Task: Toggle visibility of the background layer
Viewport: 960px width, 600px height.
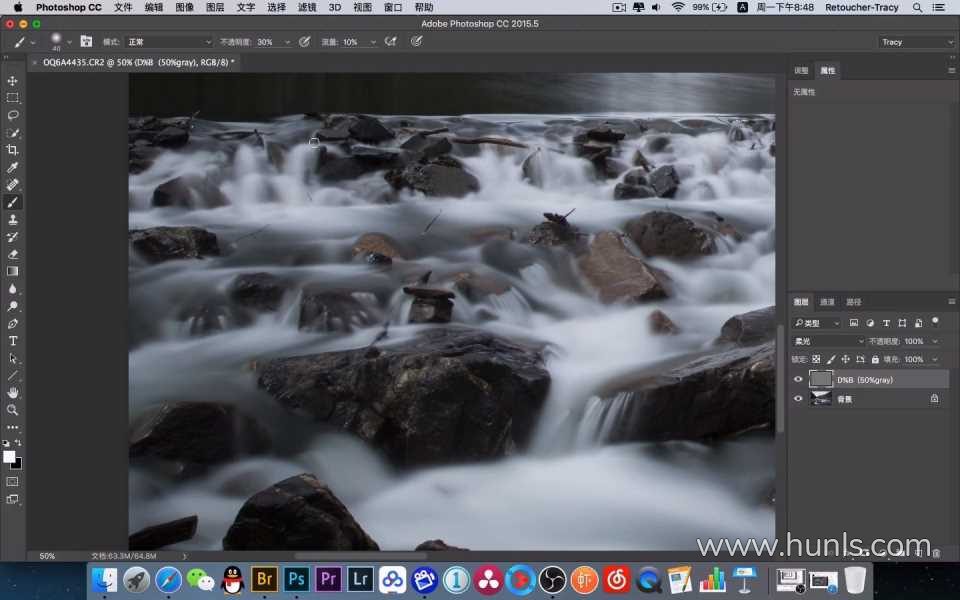Action: (x=798, y=399)
